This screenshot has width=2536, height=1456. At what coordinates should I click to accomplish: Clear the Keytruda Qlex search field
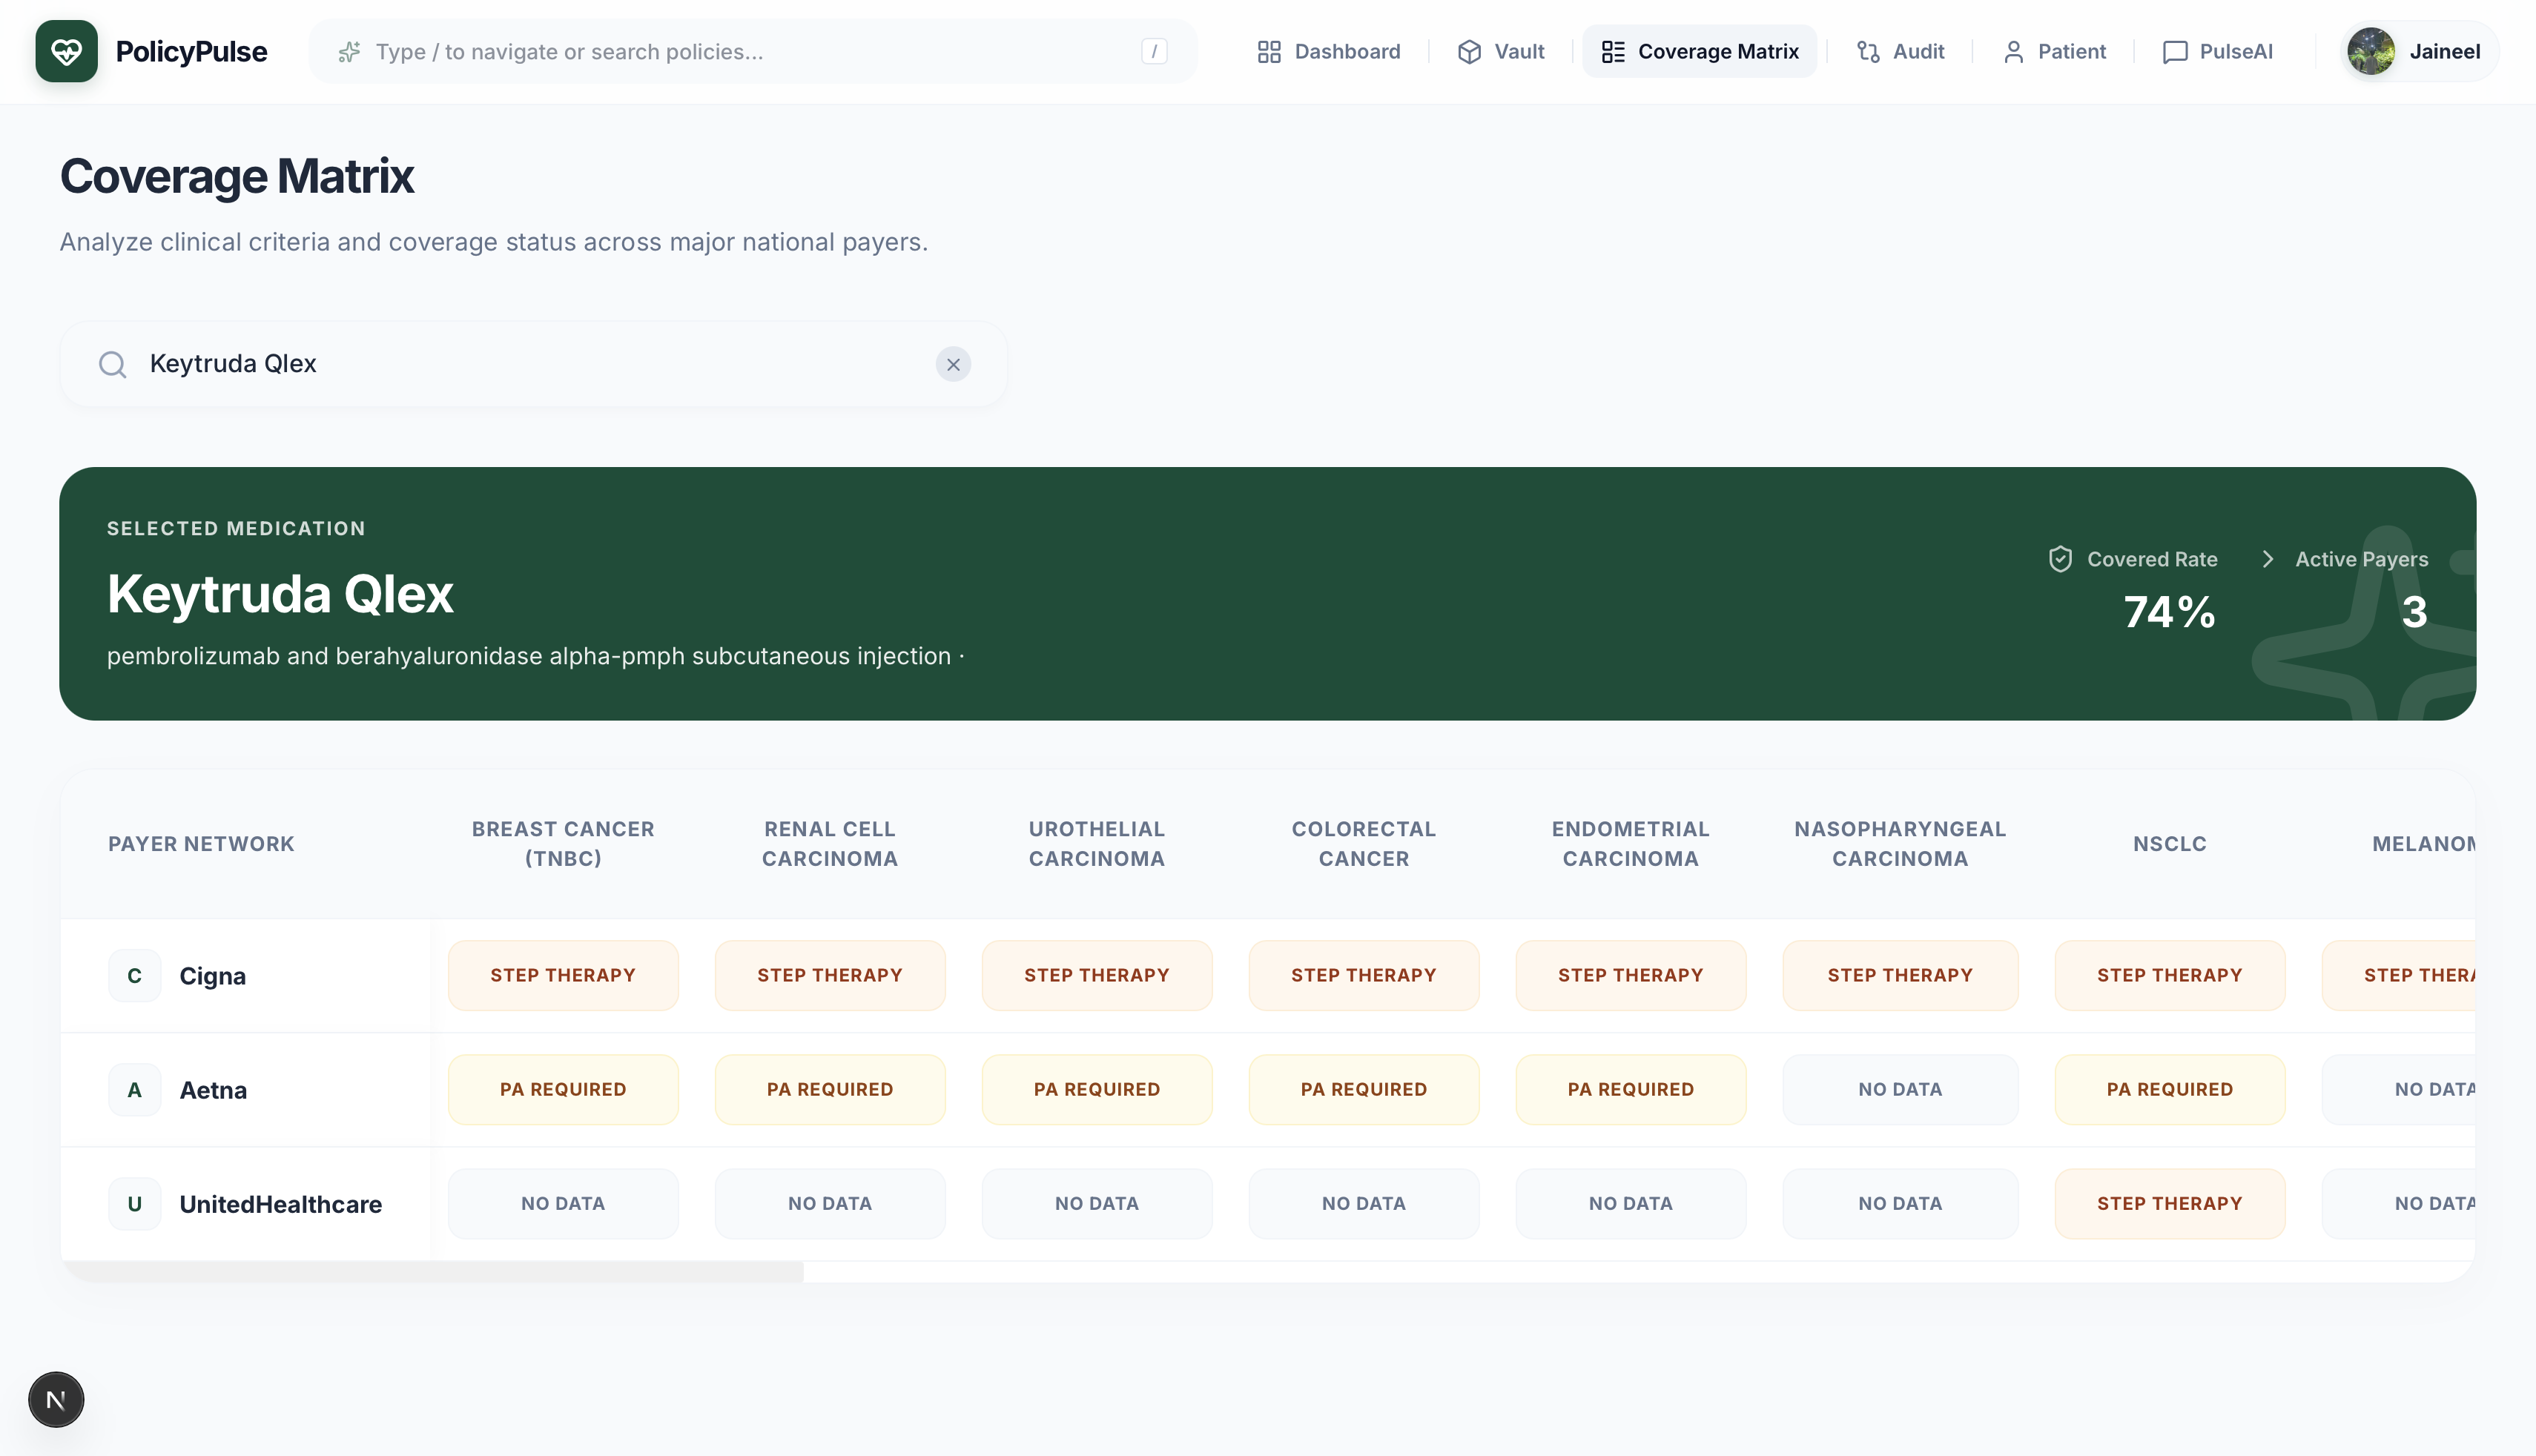coord(953,364)
